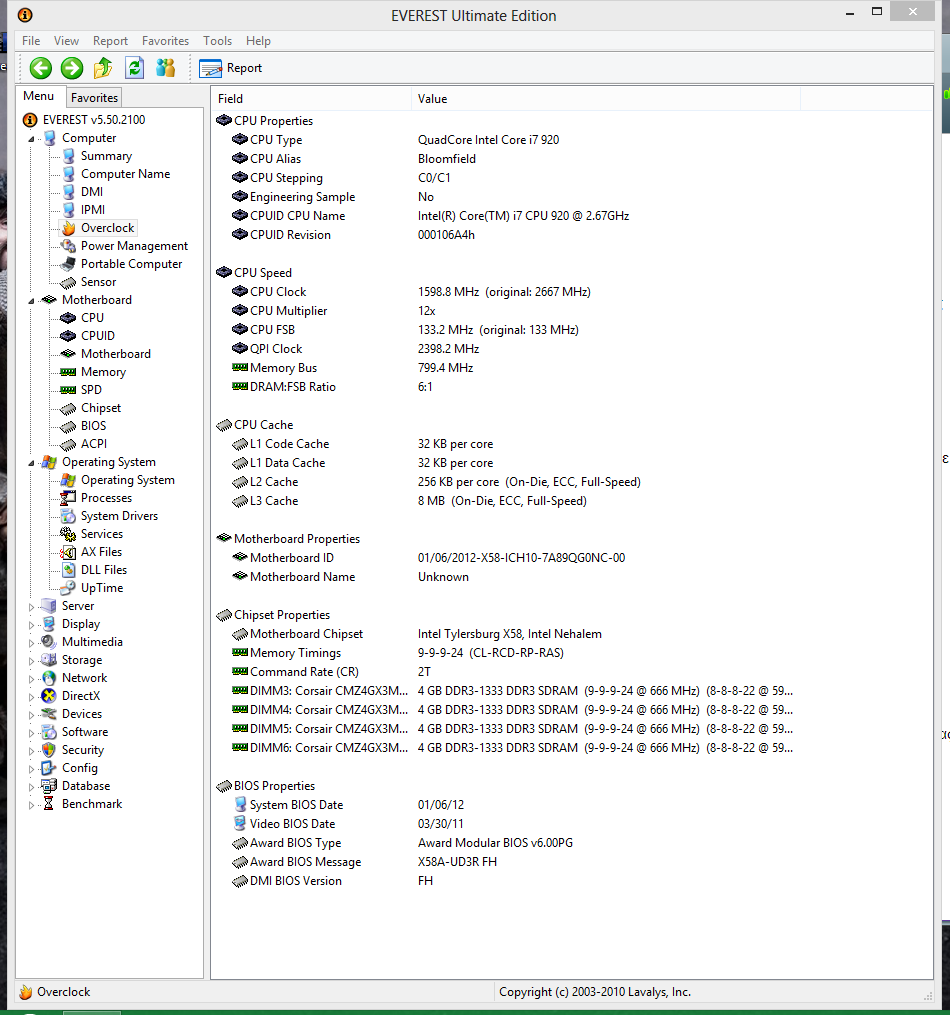Expand the Server tree node
950x1015 pixels.
pyautogui.click(x=31, y=607)
